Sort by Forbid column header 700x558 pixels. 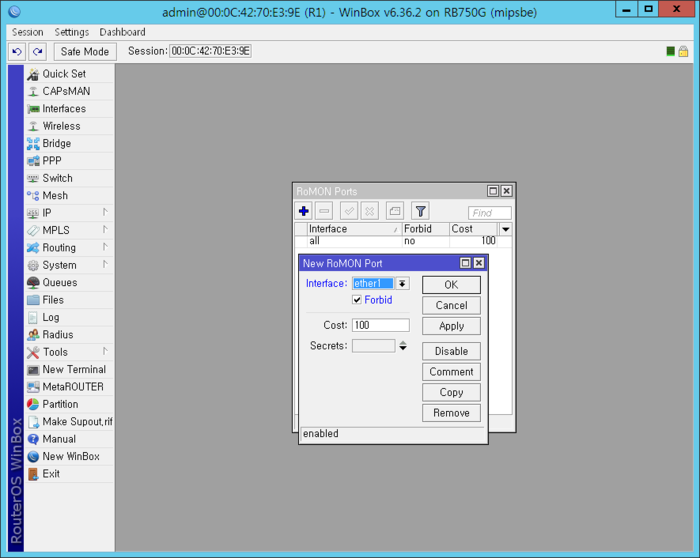point(425,229)
